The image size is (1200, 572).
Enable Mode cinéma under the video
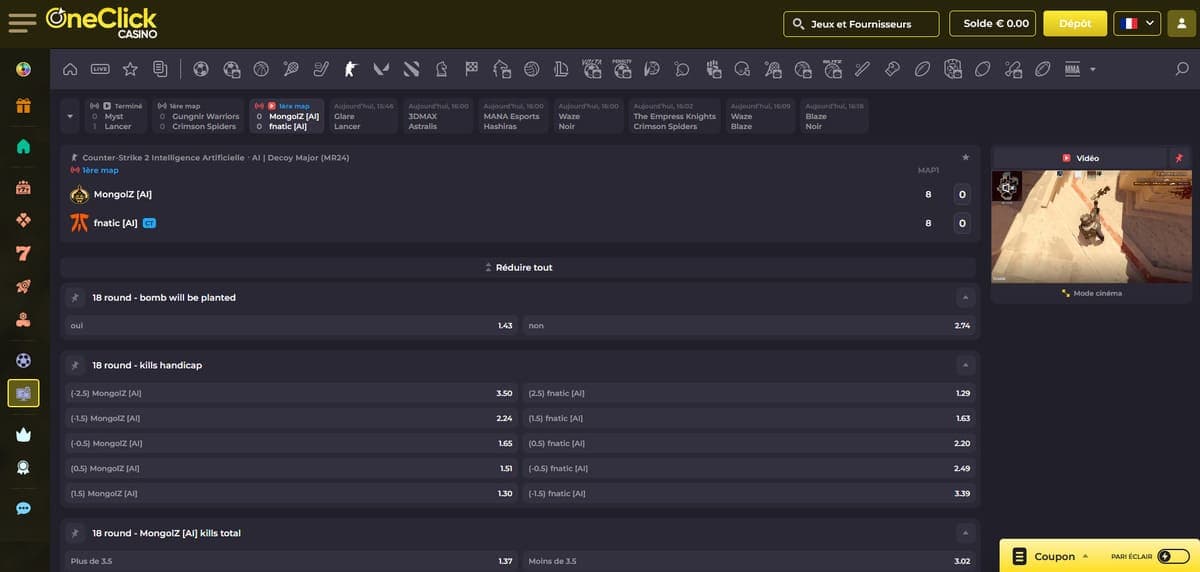[1091, 293]
